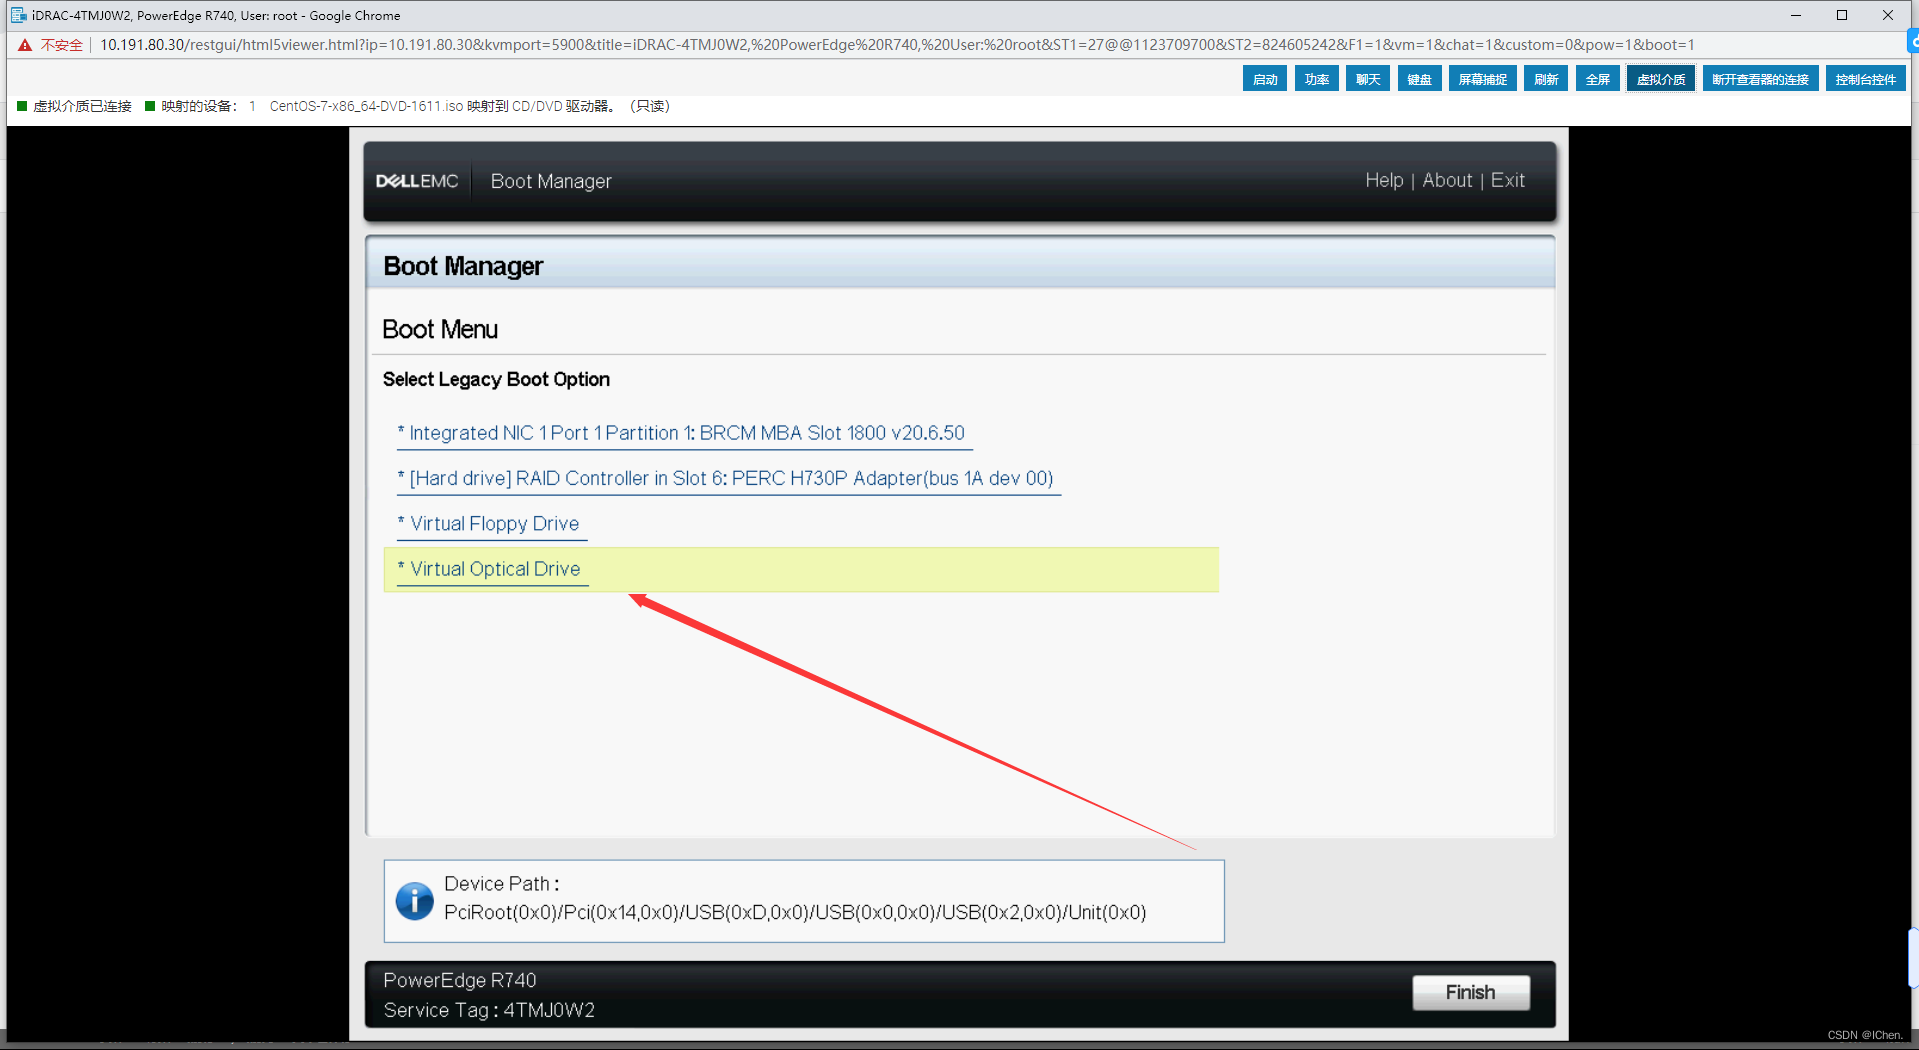Click the 屏幕捕捉 (Screen Capture) button
Screen dimensions: 1919x1050
click(1482, 79)
